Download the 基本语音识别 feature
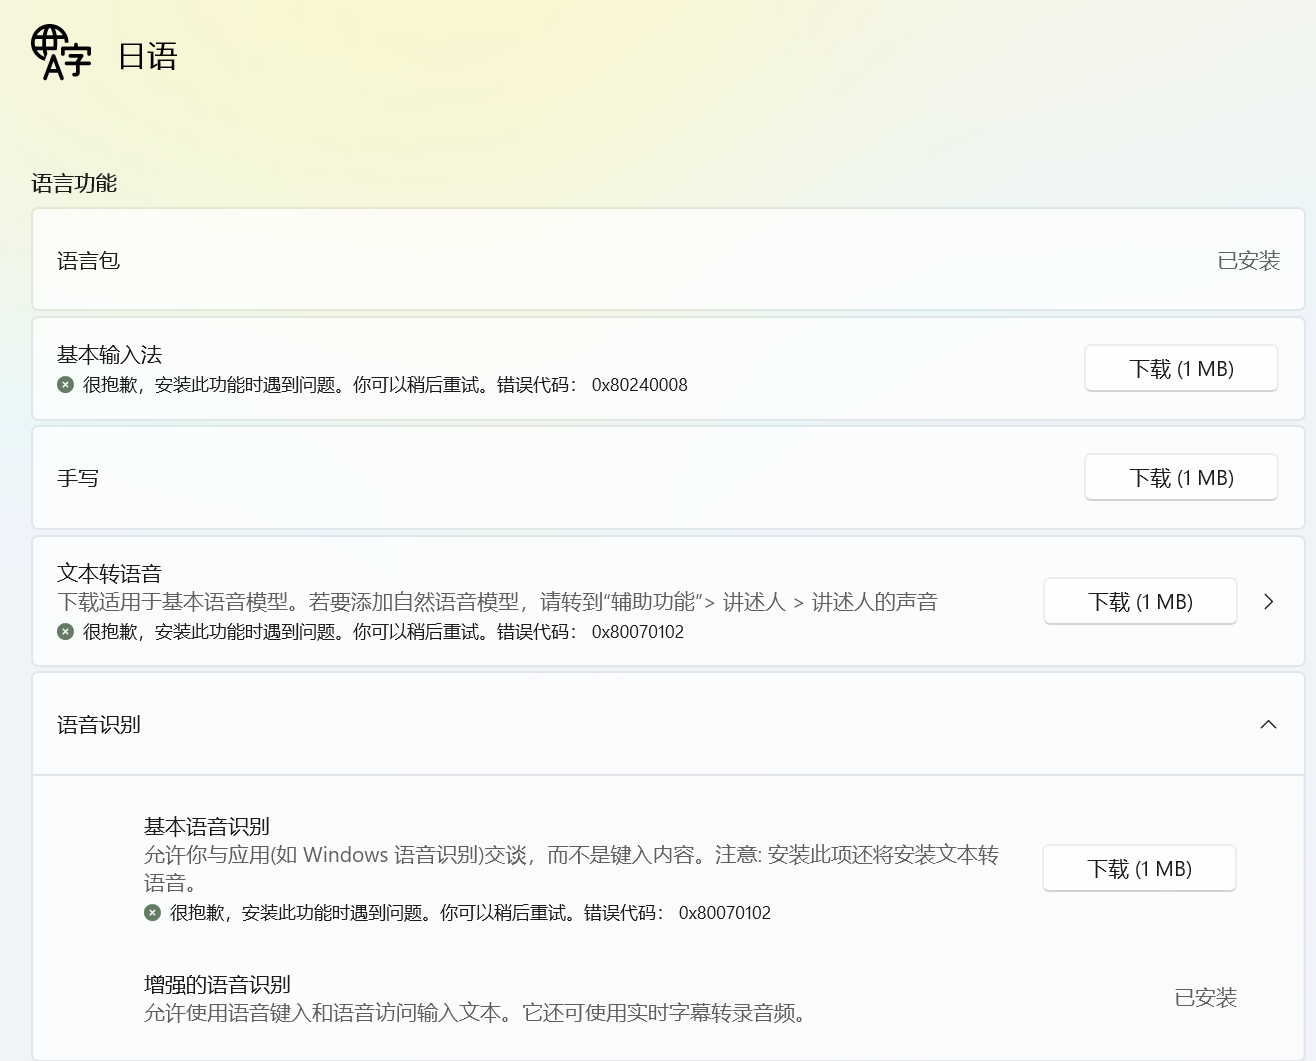This screenshot has width=1316, height=1061. pos(1139,869)
